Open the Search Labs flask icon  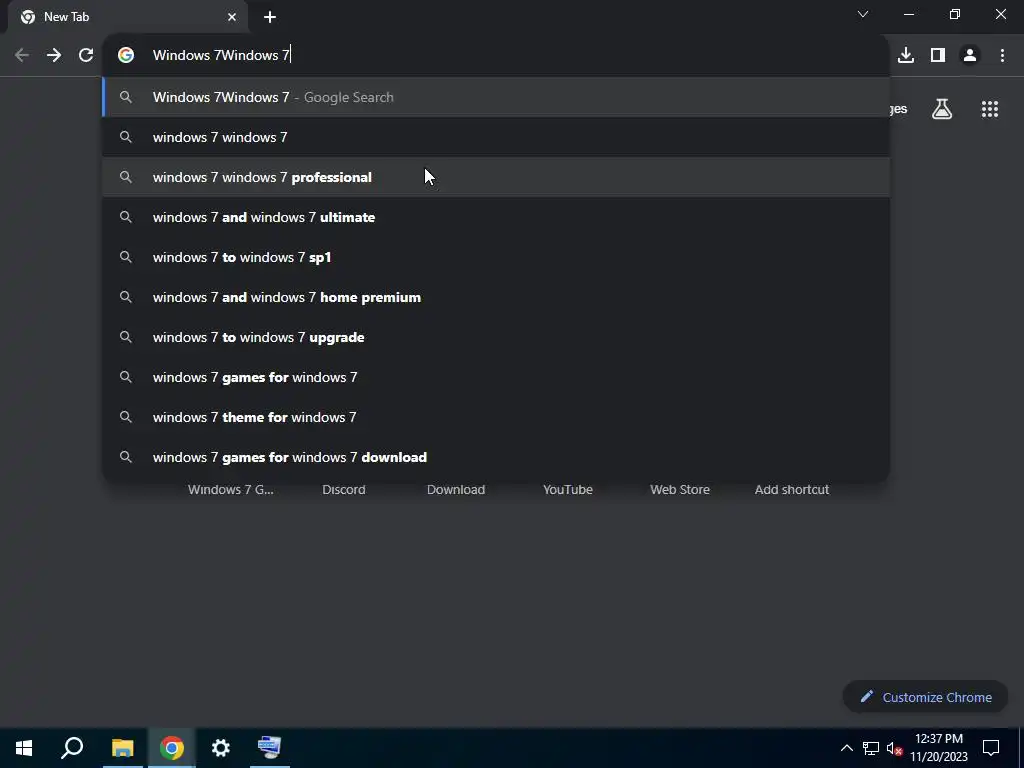point(942,109)
